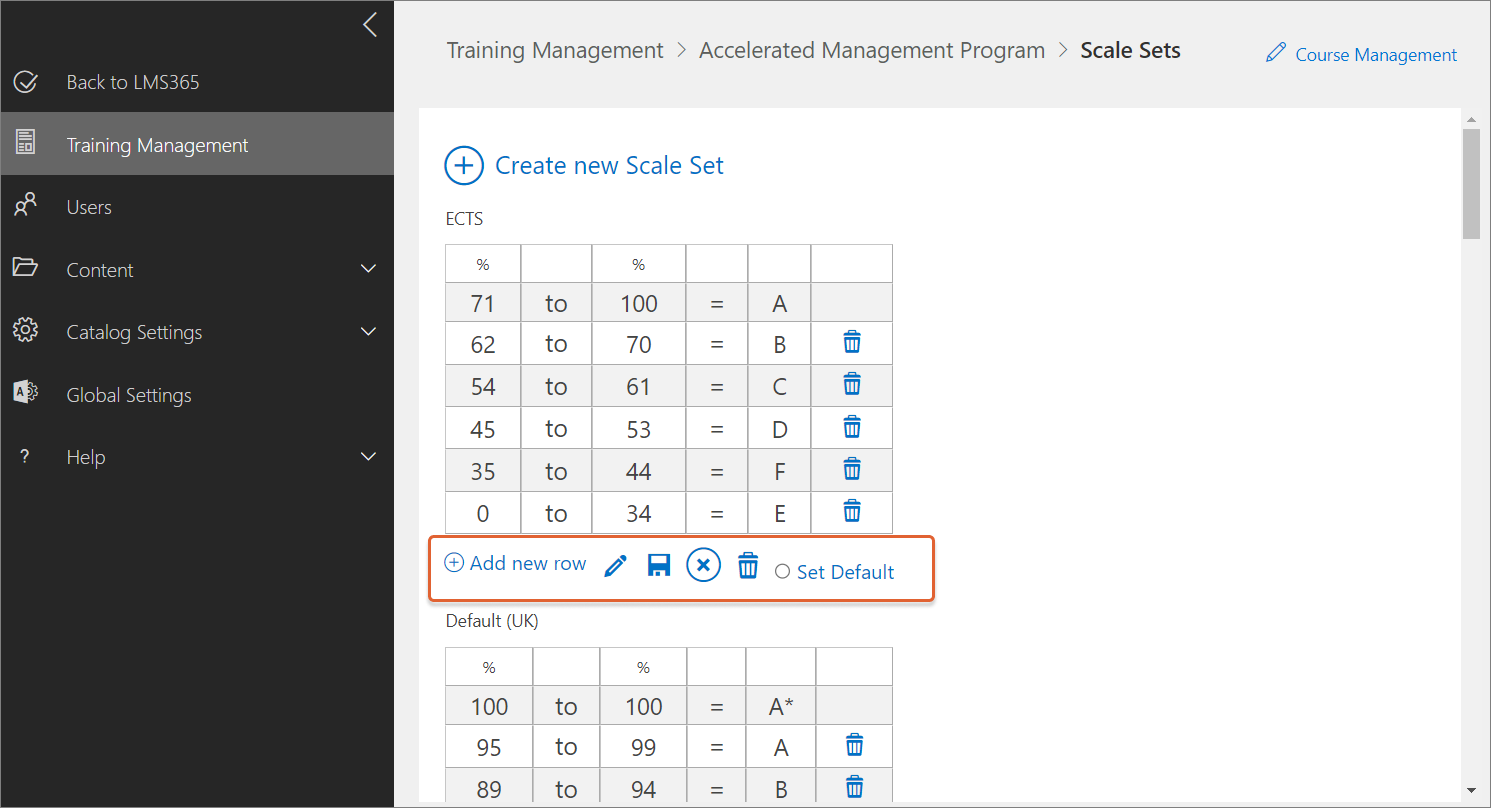Expand the Content sidebar menu
The height and width of the screenshot is (808, 1491).
368,269
